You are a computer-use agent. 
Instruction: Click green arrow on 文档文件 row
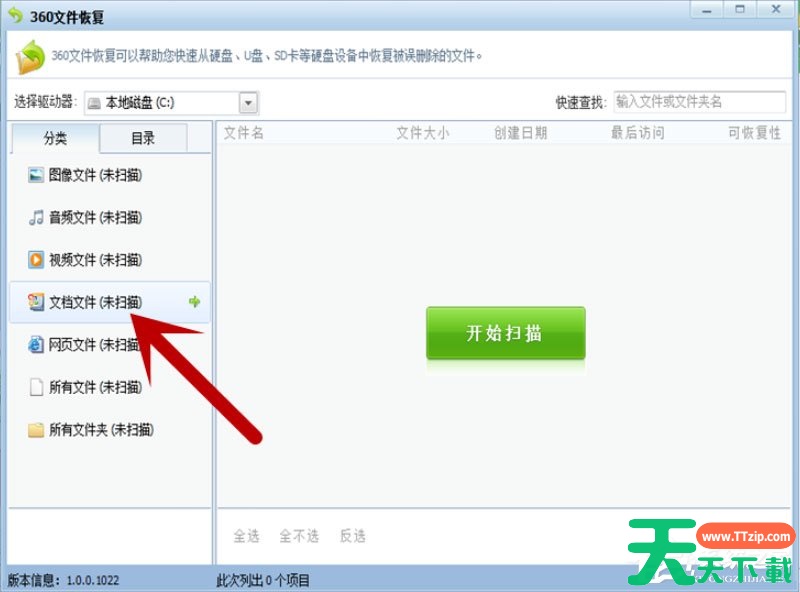(194, 302)
